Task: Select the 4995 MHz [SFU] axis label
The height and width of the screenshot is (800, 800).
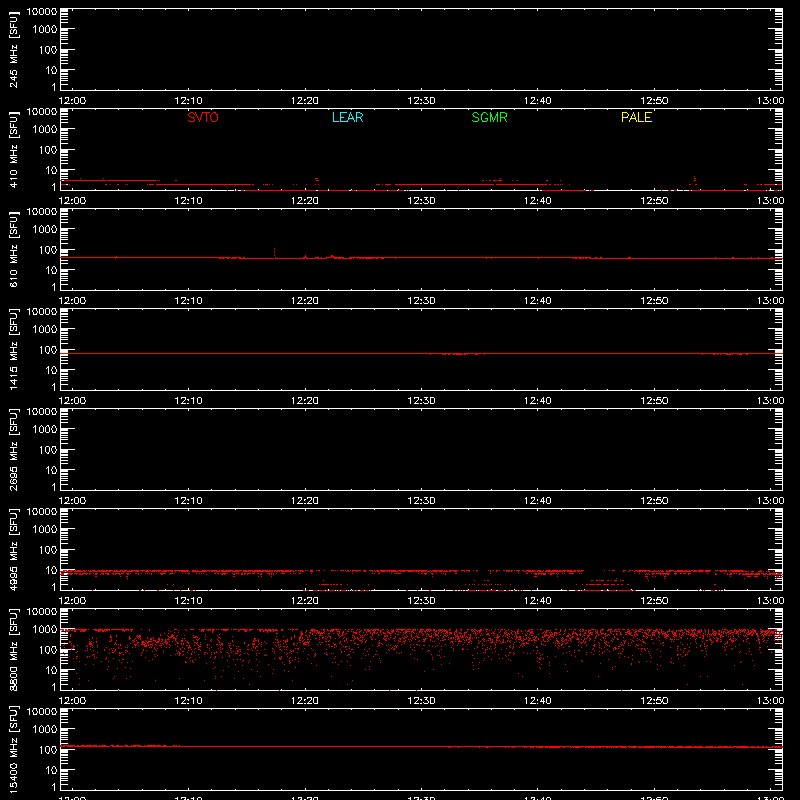Action: (13, 549)
